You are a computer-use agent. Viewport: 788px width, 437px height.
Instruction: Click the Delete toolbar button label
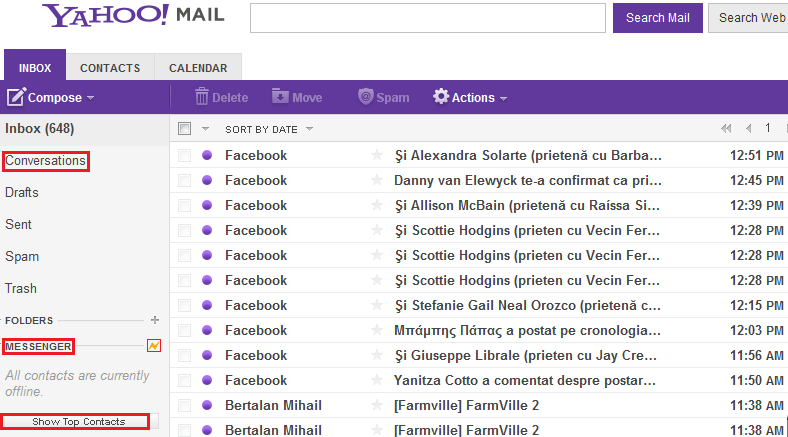pyautogui.click(x=230, y=97)
